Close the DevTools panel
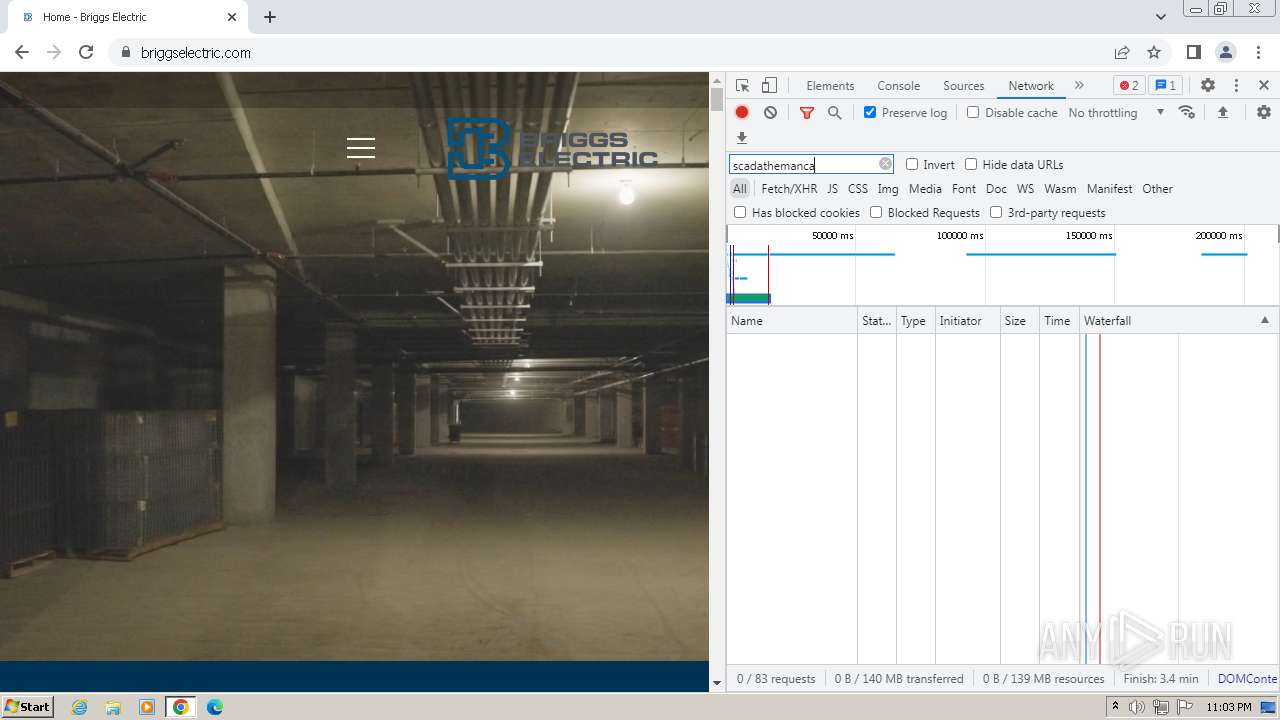 pos(1264,86)
